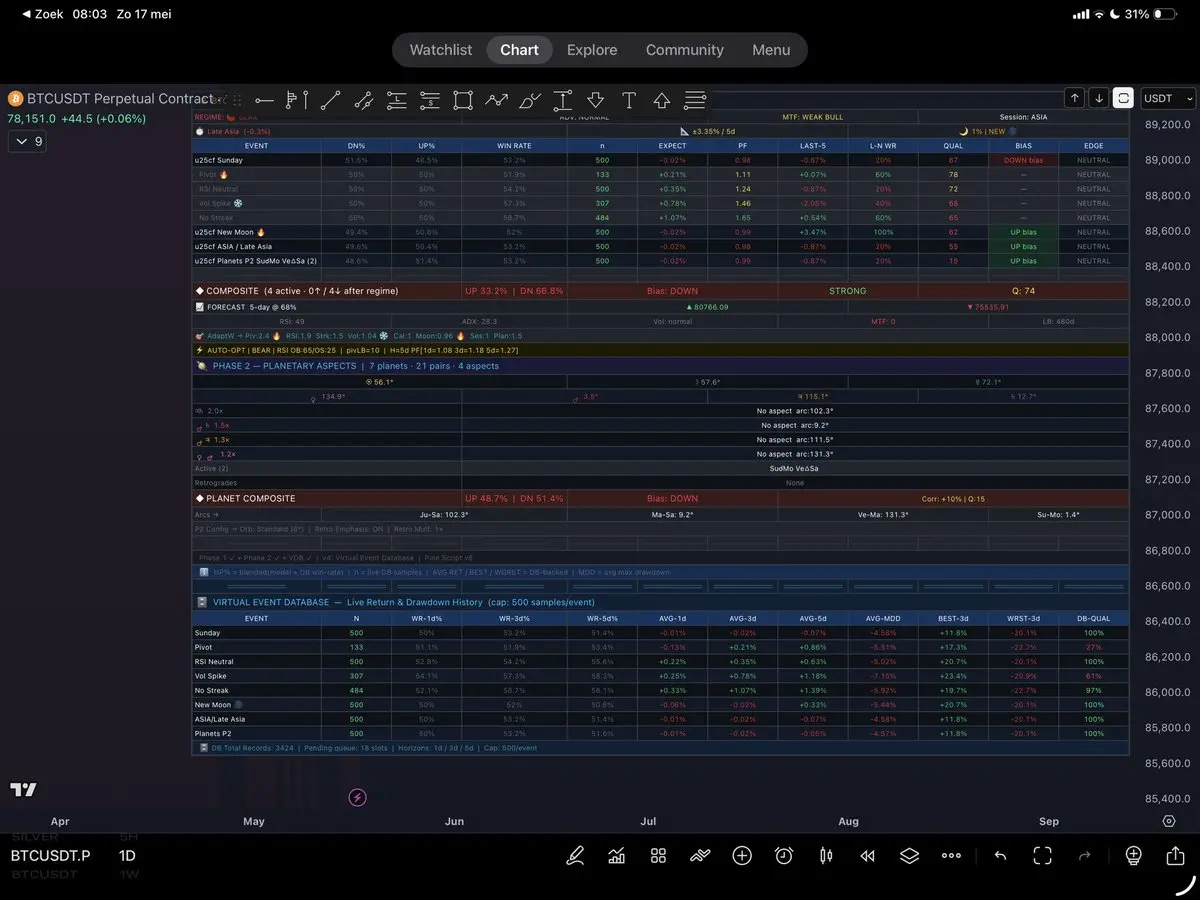
Task: Open the compare symbols icon
Action: click(700, 856)
